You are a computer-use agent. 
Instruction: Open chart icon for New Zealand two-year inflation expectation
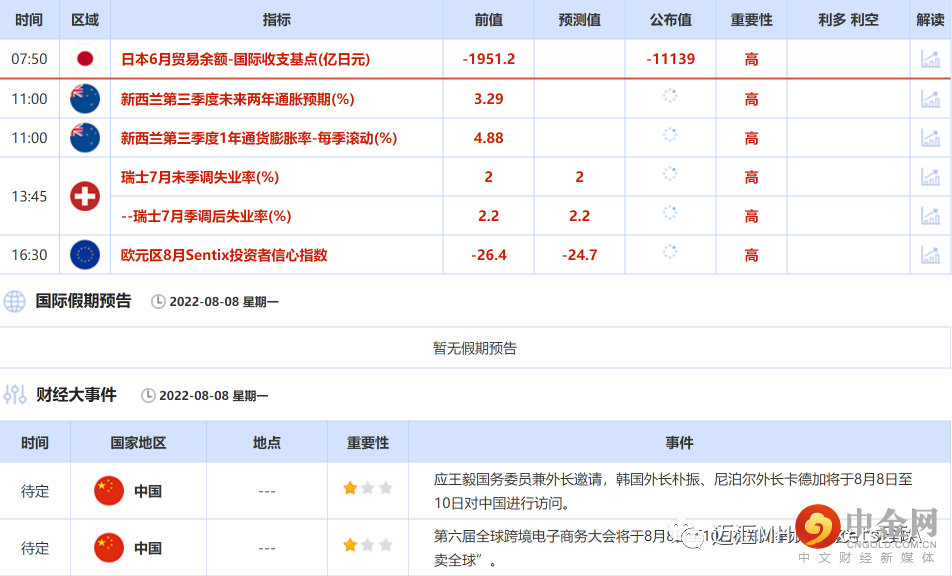point(930,99)
